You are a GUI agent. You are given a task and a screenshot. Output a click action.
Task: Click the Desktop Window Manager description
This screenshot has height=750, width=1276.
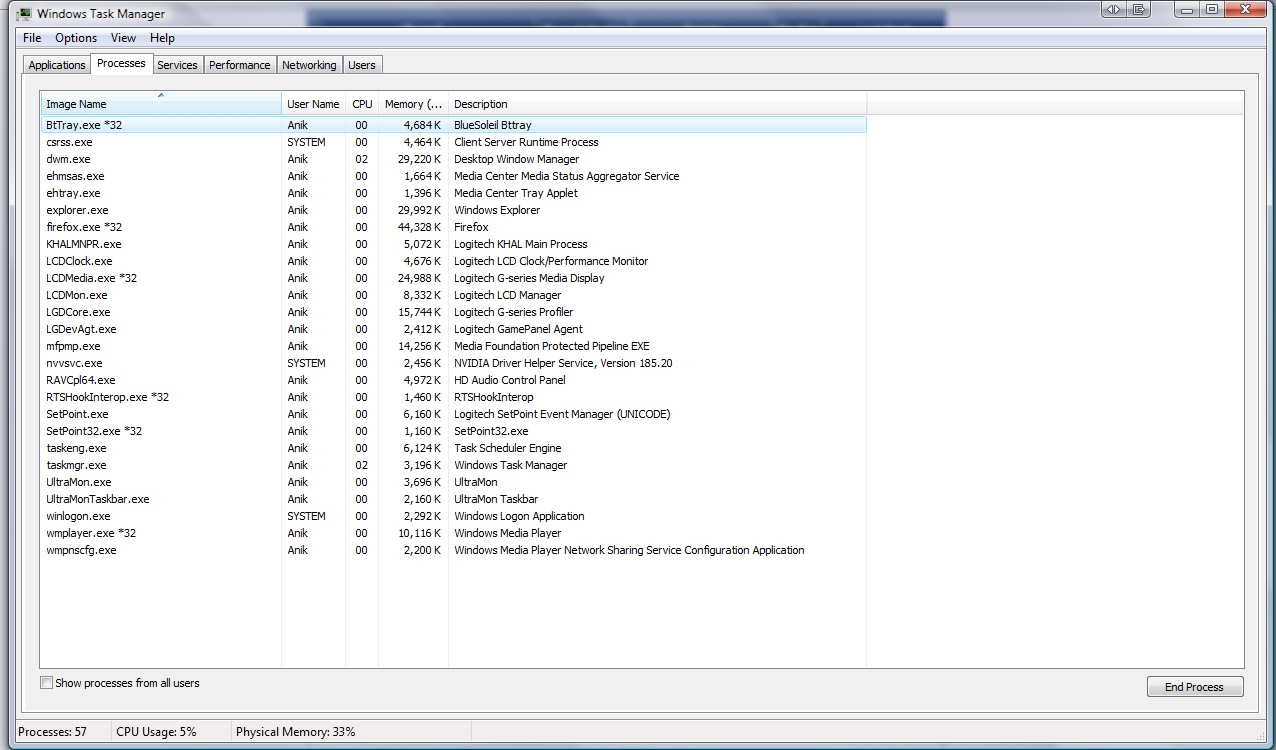click(x=516, y=159)
